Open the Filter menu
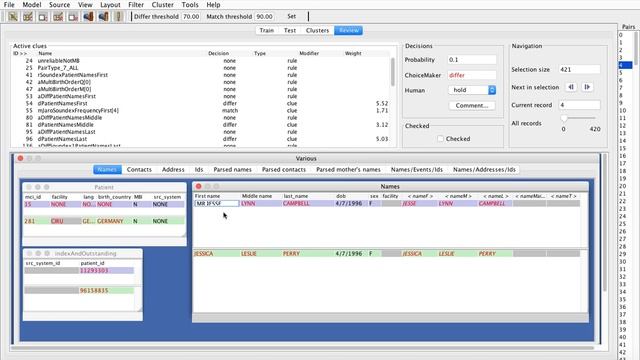Viewport: 640px width, 360px height. coord(136,5)
